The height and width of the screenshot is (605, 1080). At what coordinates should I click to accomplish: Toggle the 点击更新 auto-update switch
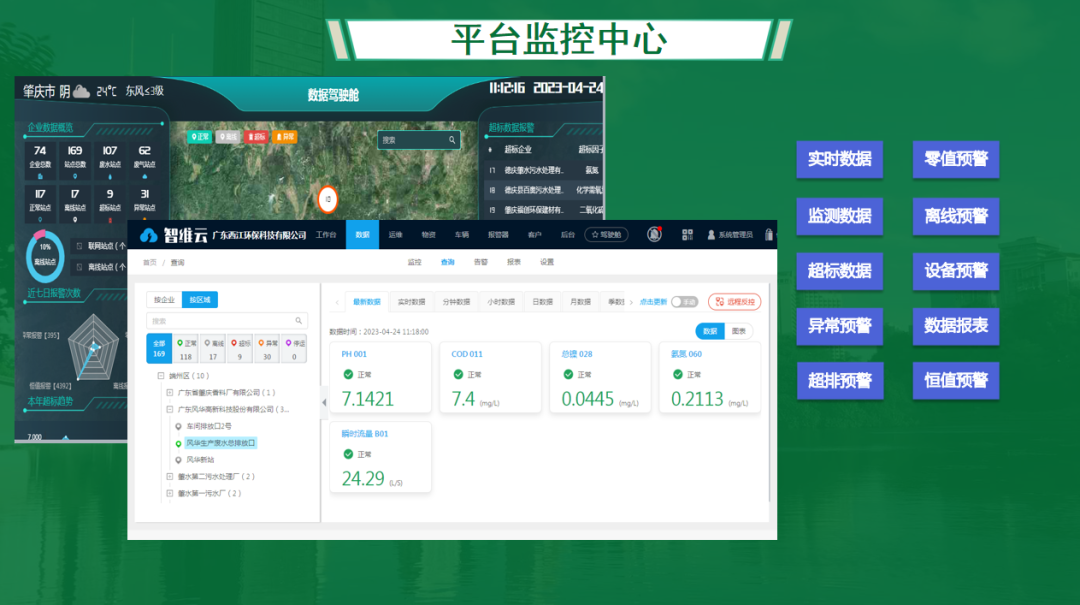(x=684, y=301)
